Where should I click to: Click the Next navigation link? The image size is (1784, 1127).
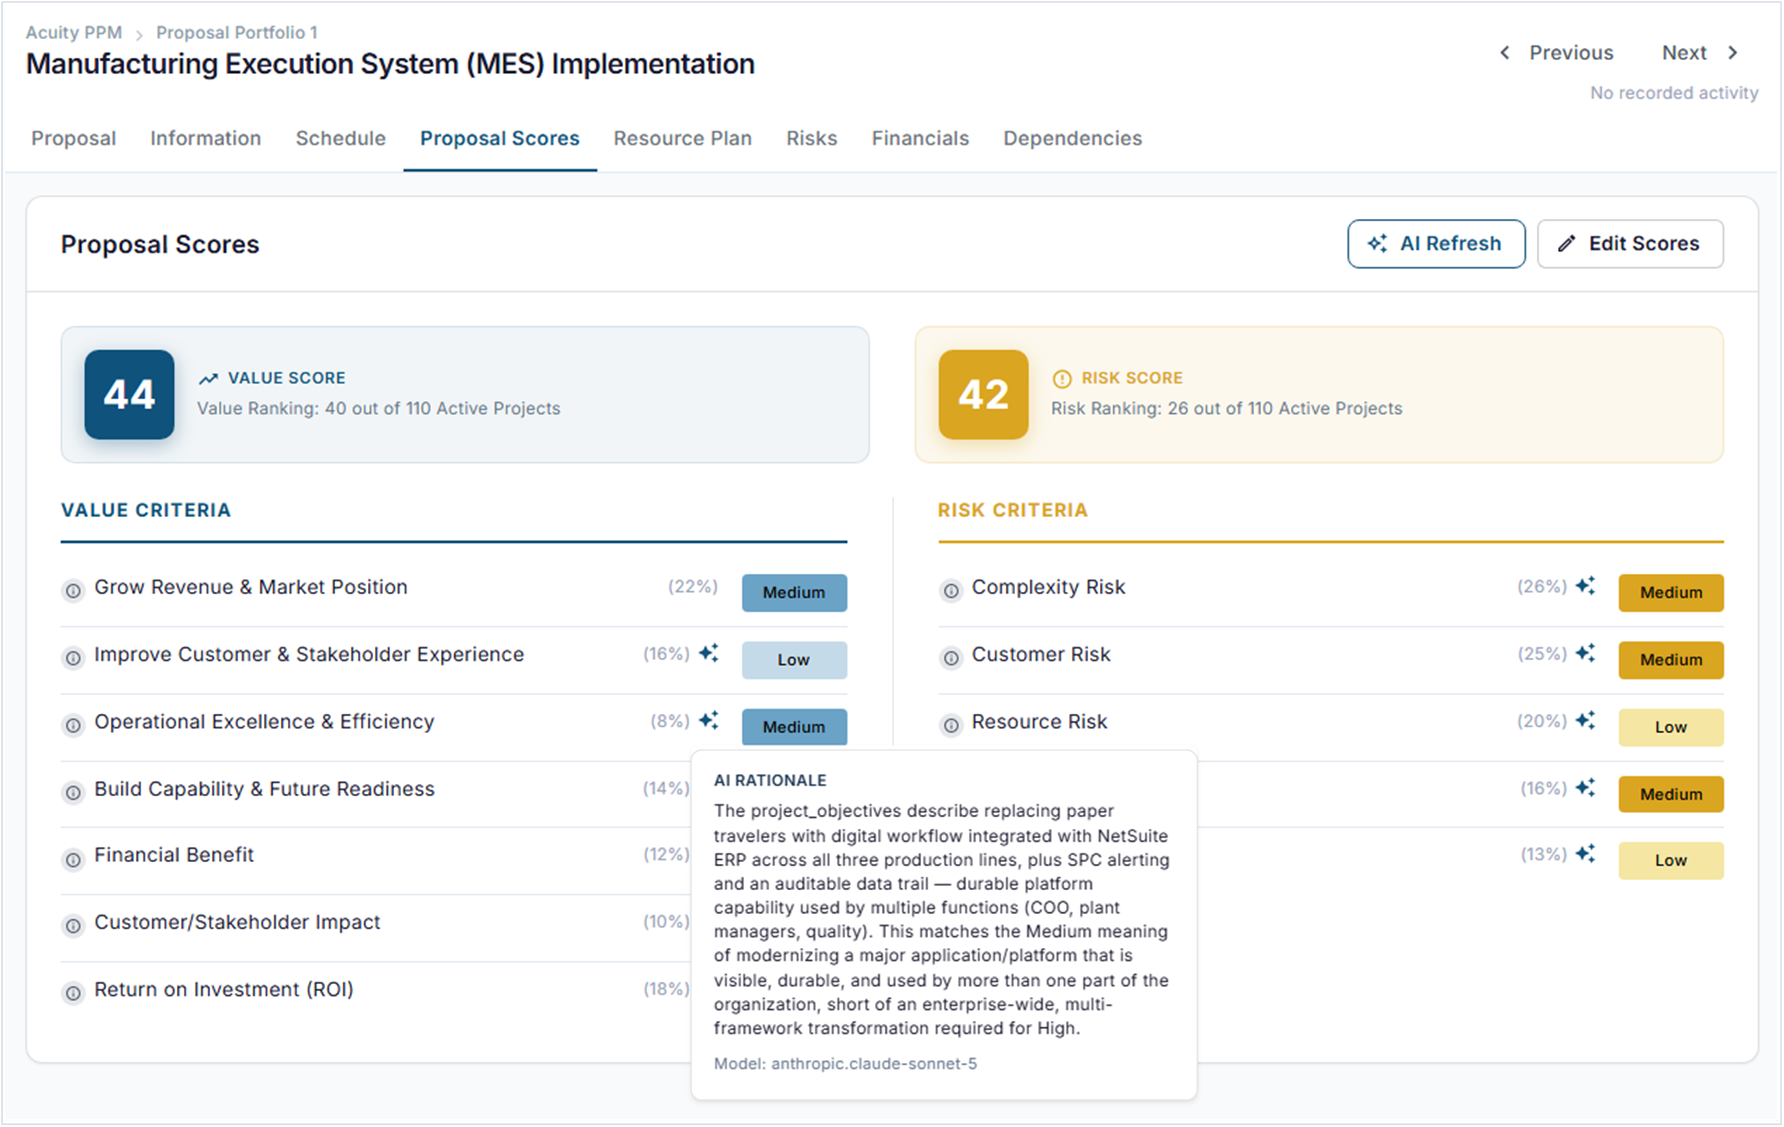coord(1684,53)
